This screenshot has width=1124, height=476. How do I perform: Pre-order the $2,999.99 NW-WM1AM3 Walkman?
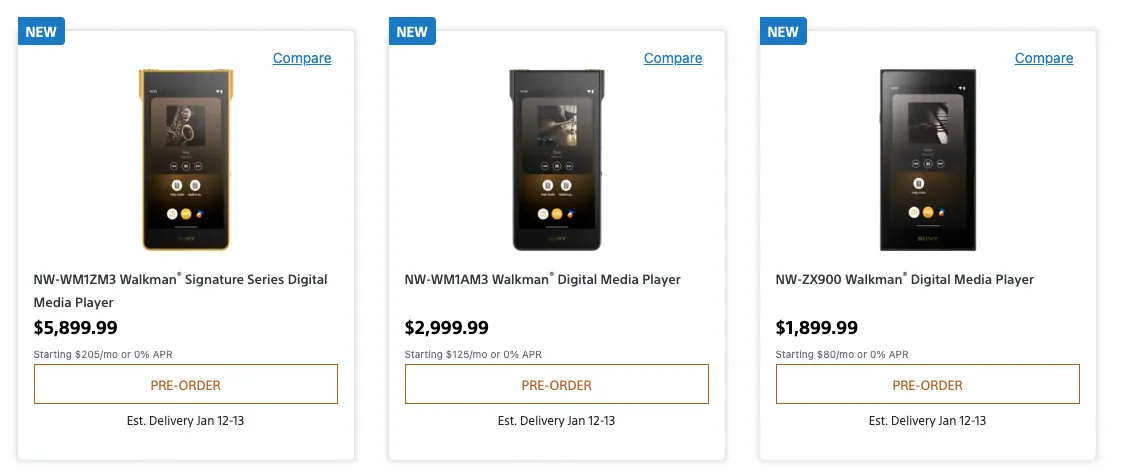tap(557, 384)
